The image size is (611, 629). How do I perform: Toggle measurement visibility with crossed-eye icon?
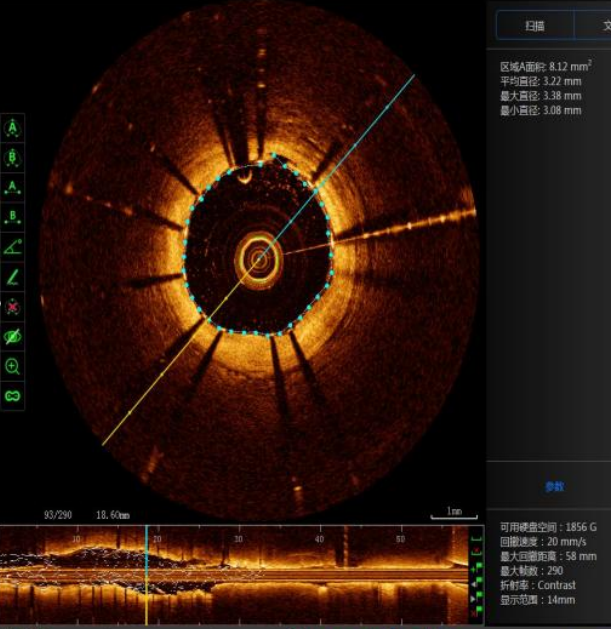pyautogui.click(x=13, y=336)
